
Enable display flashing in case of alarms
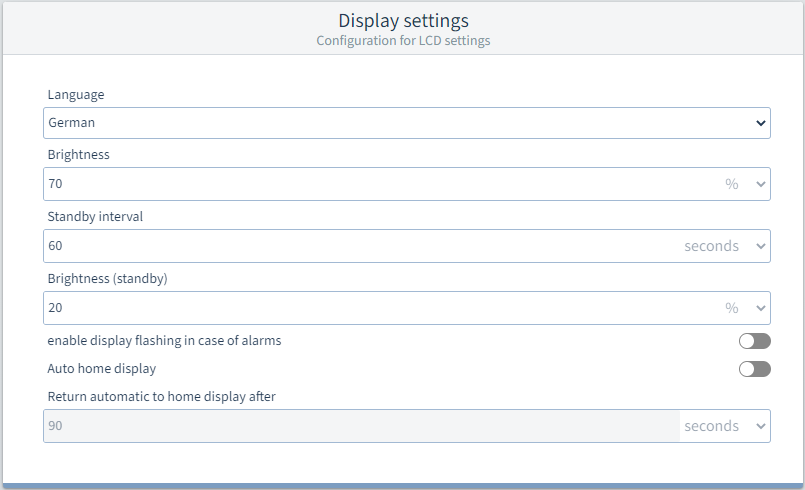tap(755, 341)
